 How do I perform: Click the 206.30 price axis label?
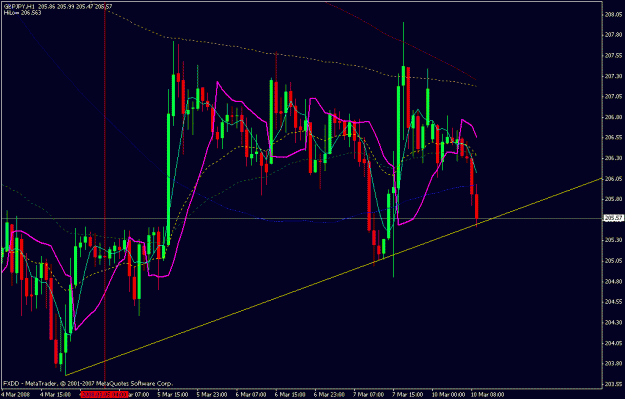613,158
